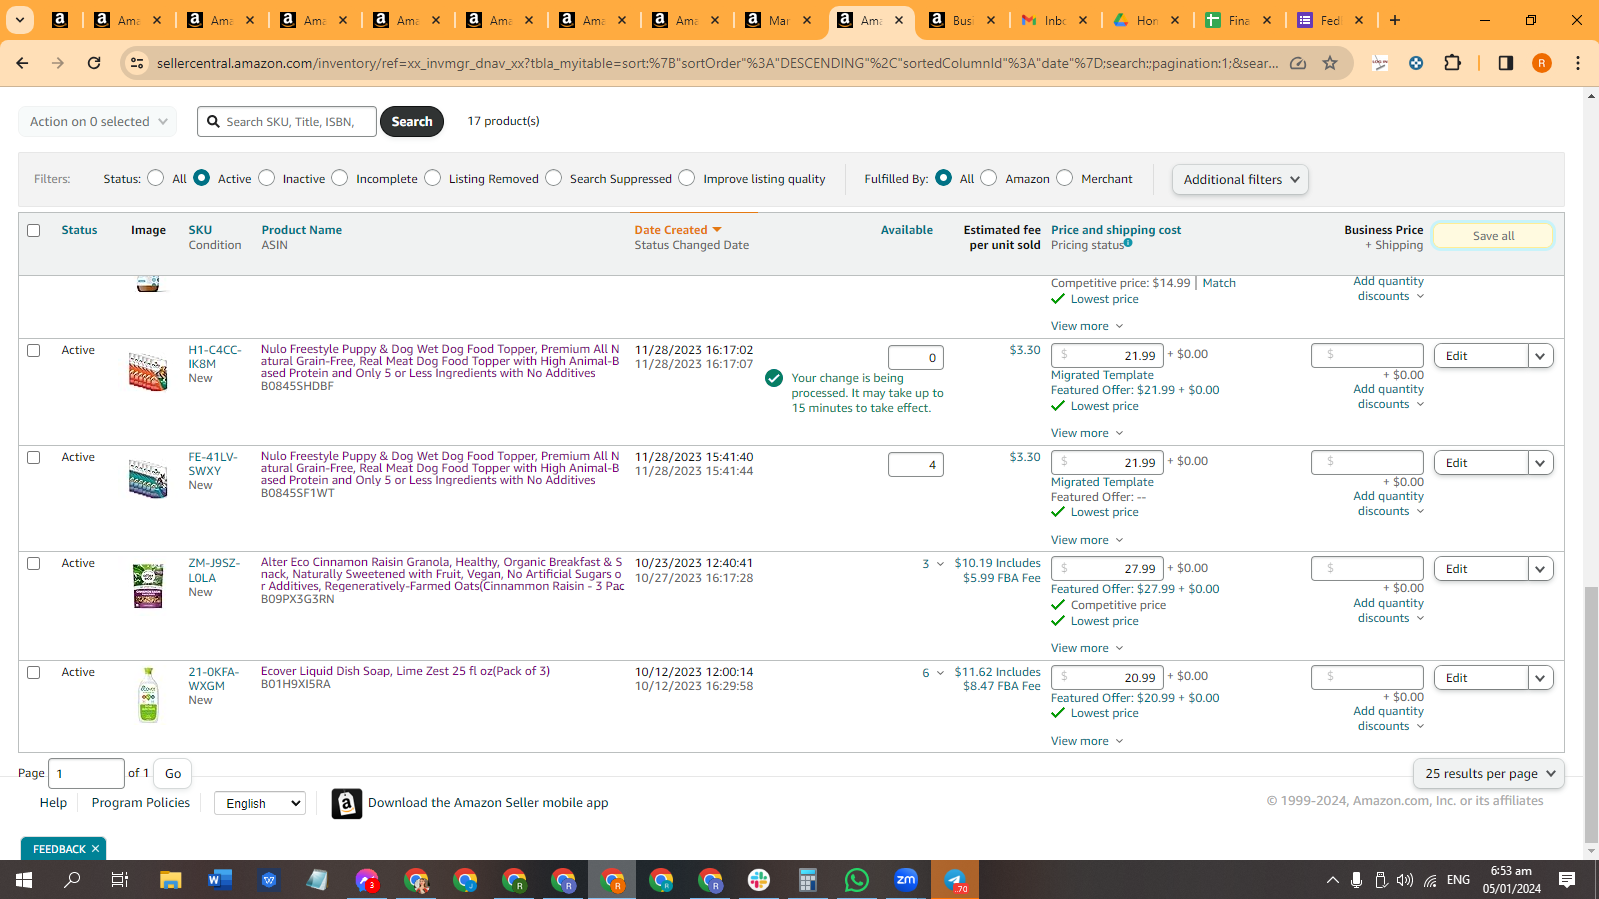The height and width of the screenshot is (899, 1599).
Task: Open Slack from the taskbar
Action: pos(759,880)
